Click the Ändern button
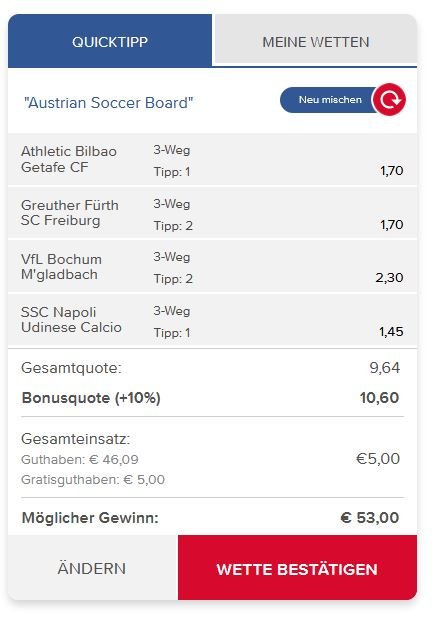 92,568
